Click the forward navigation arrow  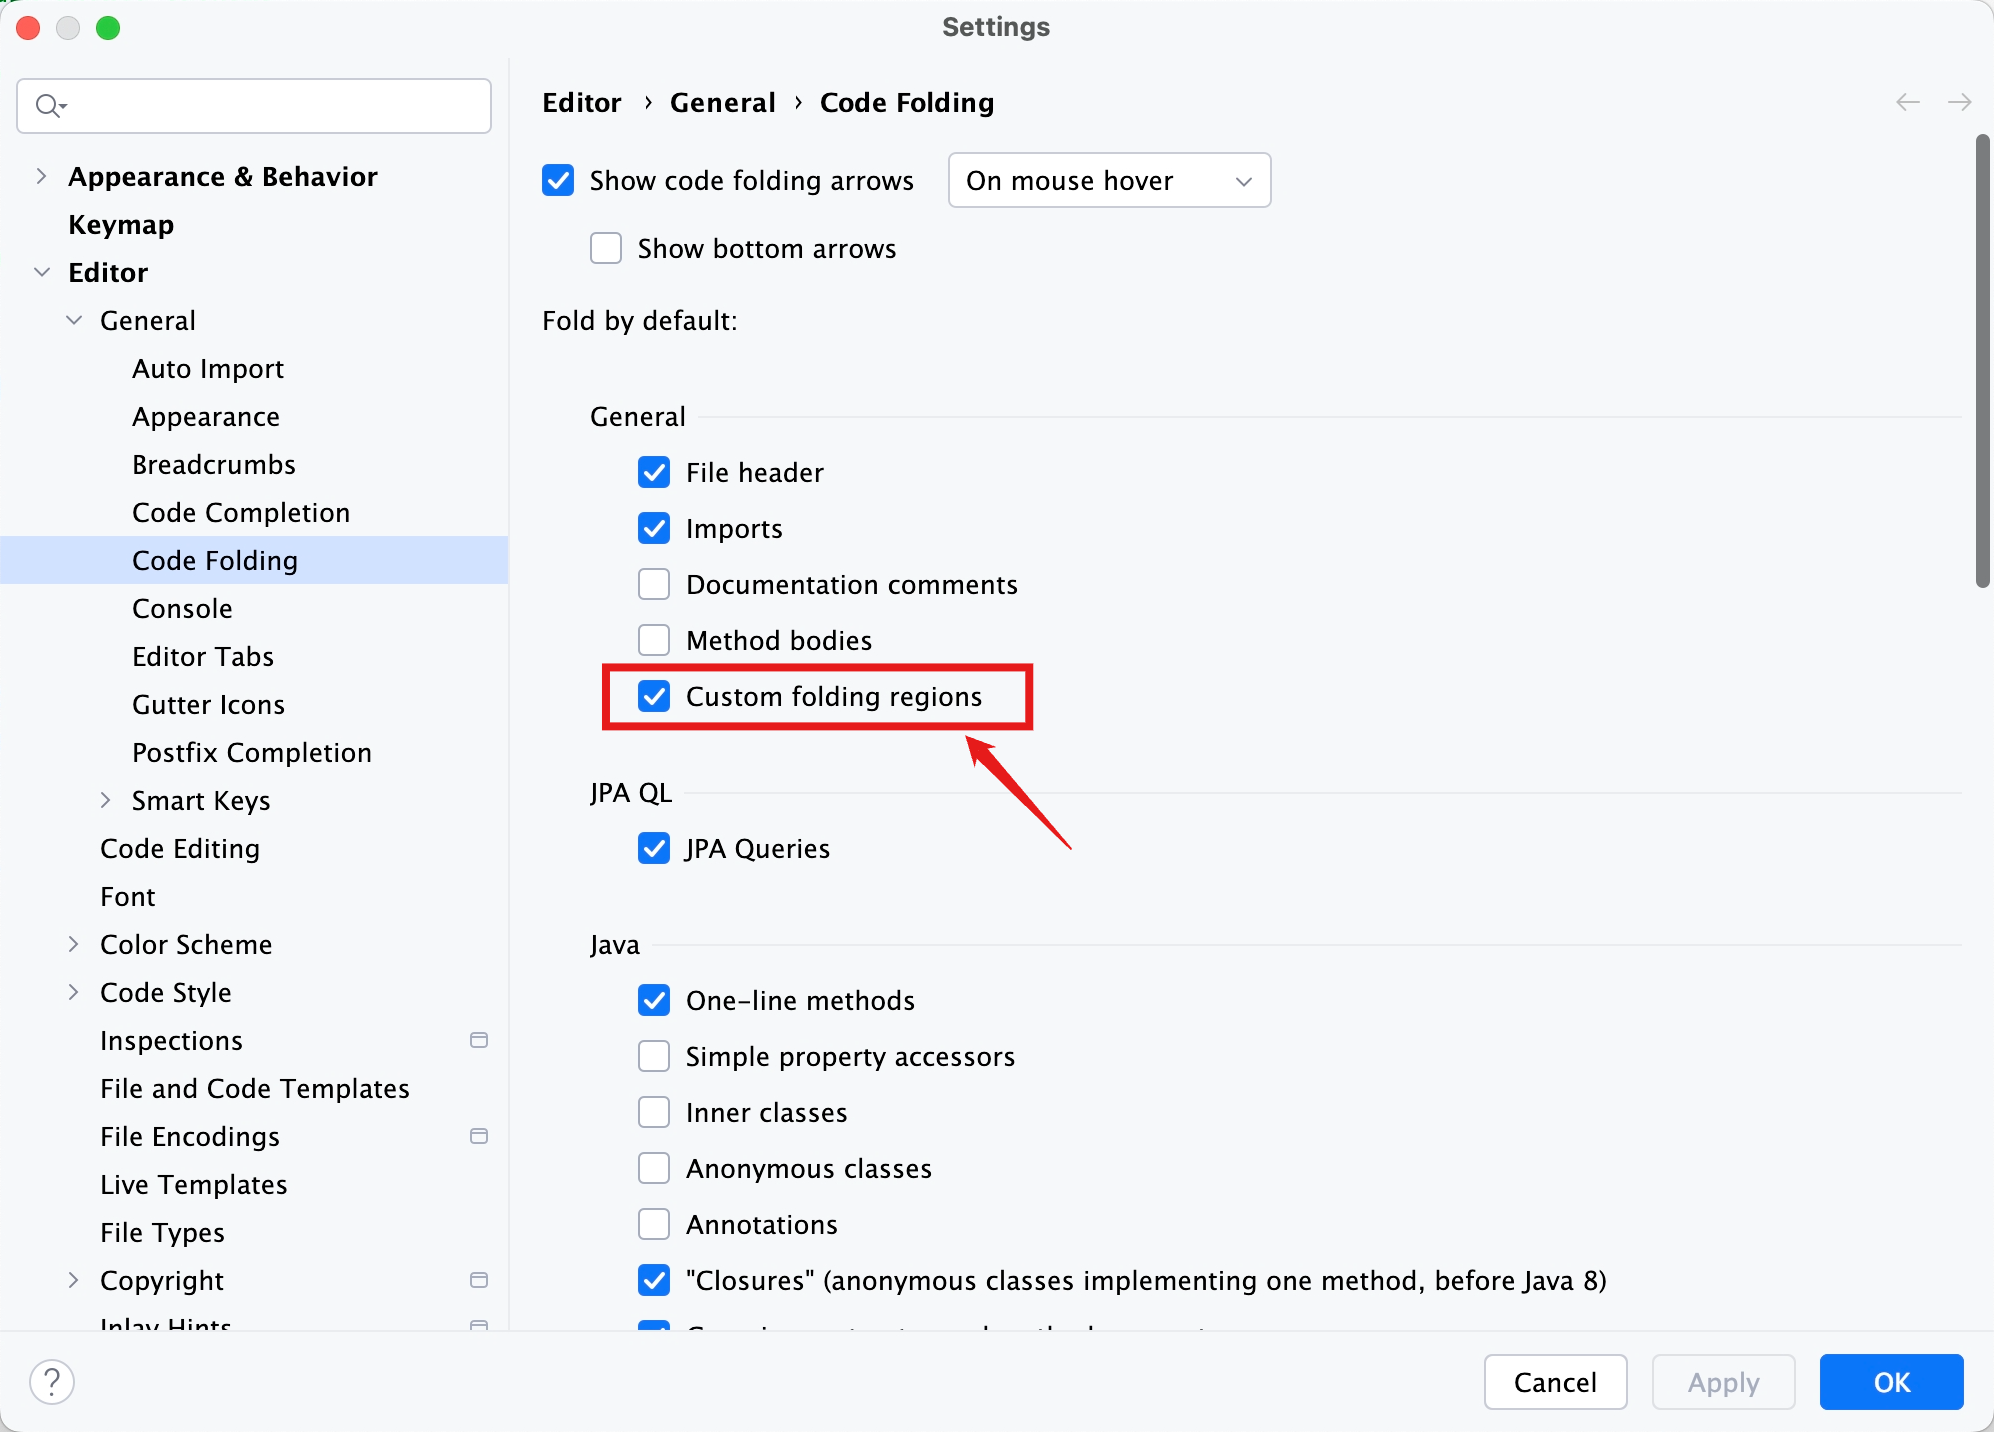coord(1959,102)
